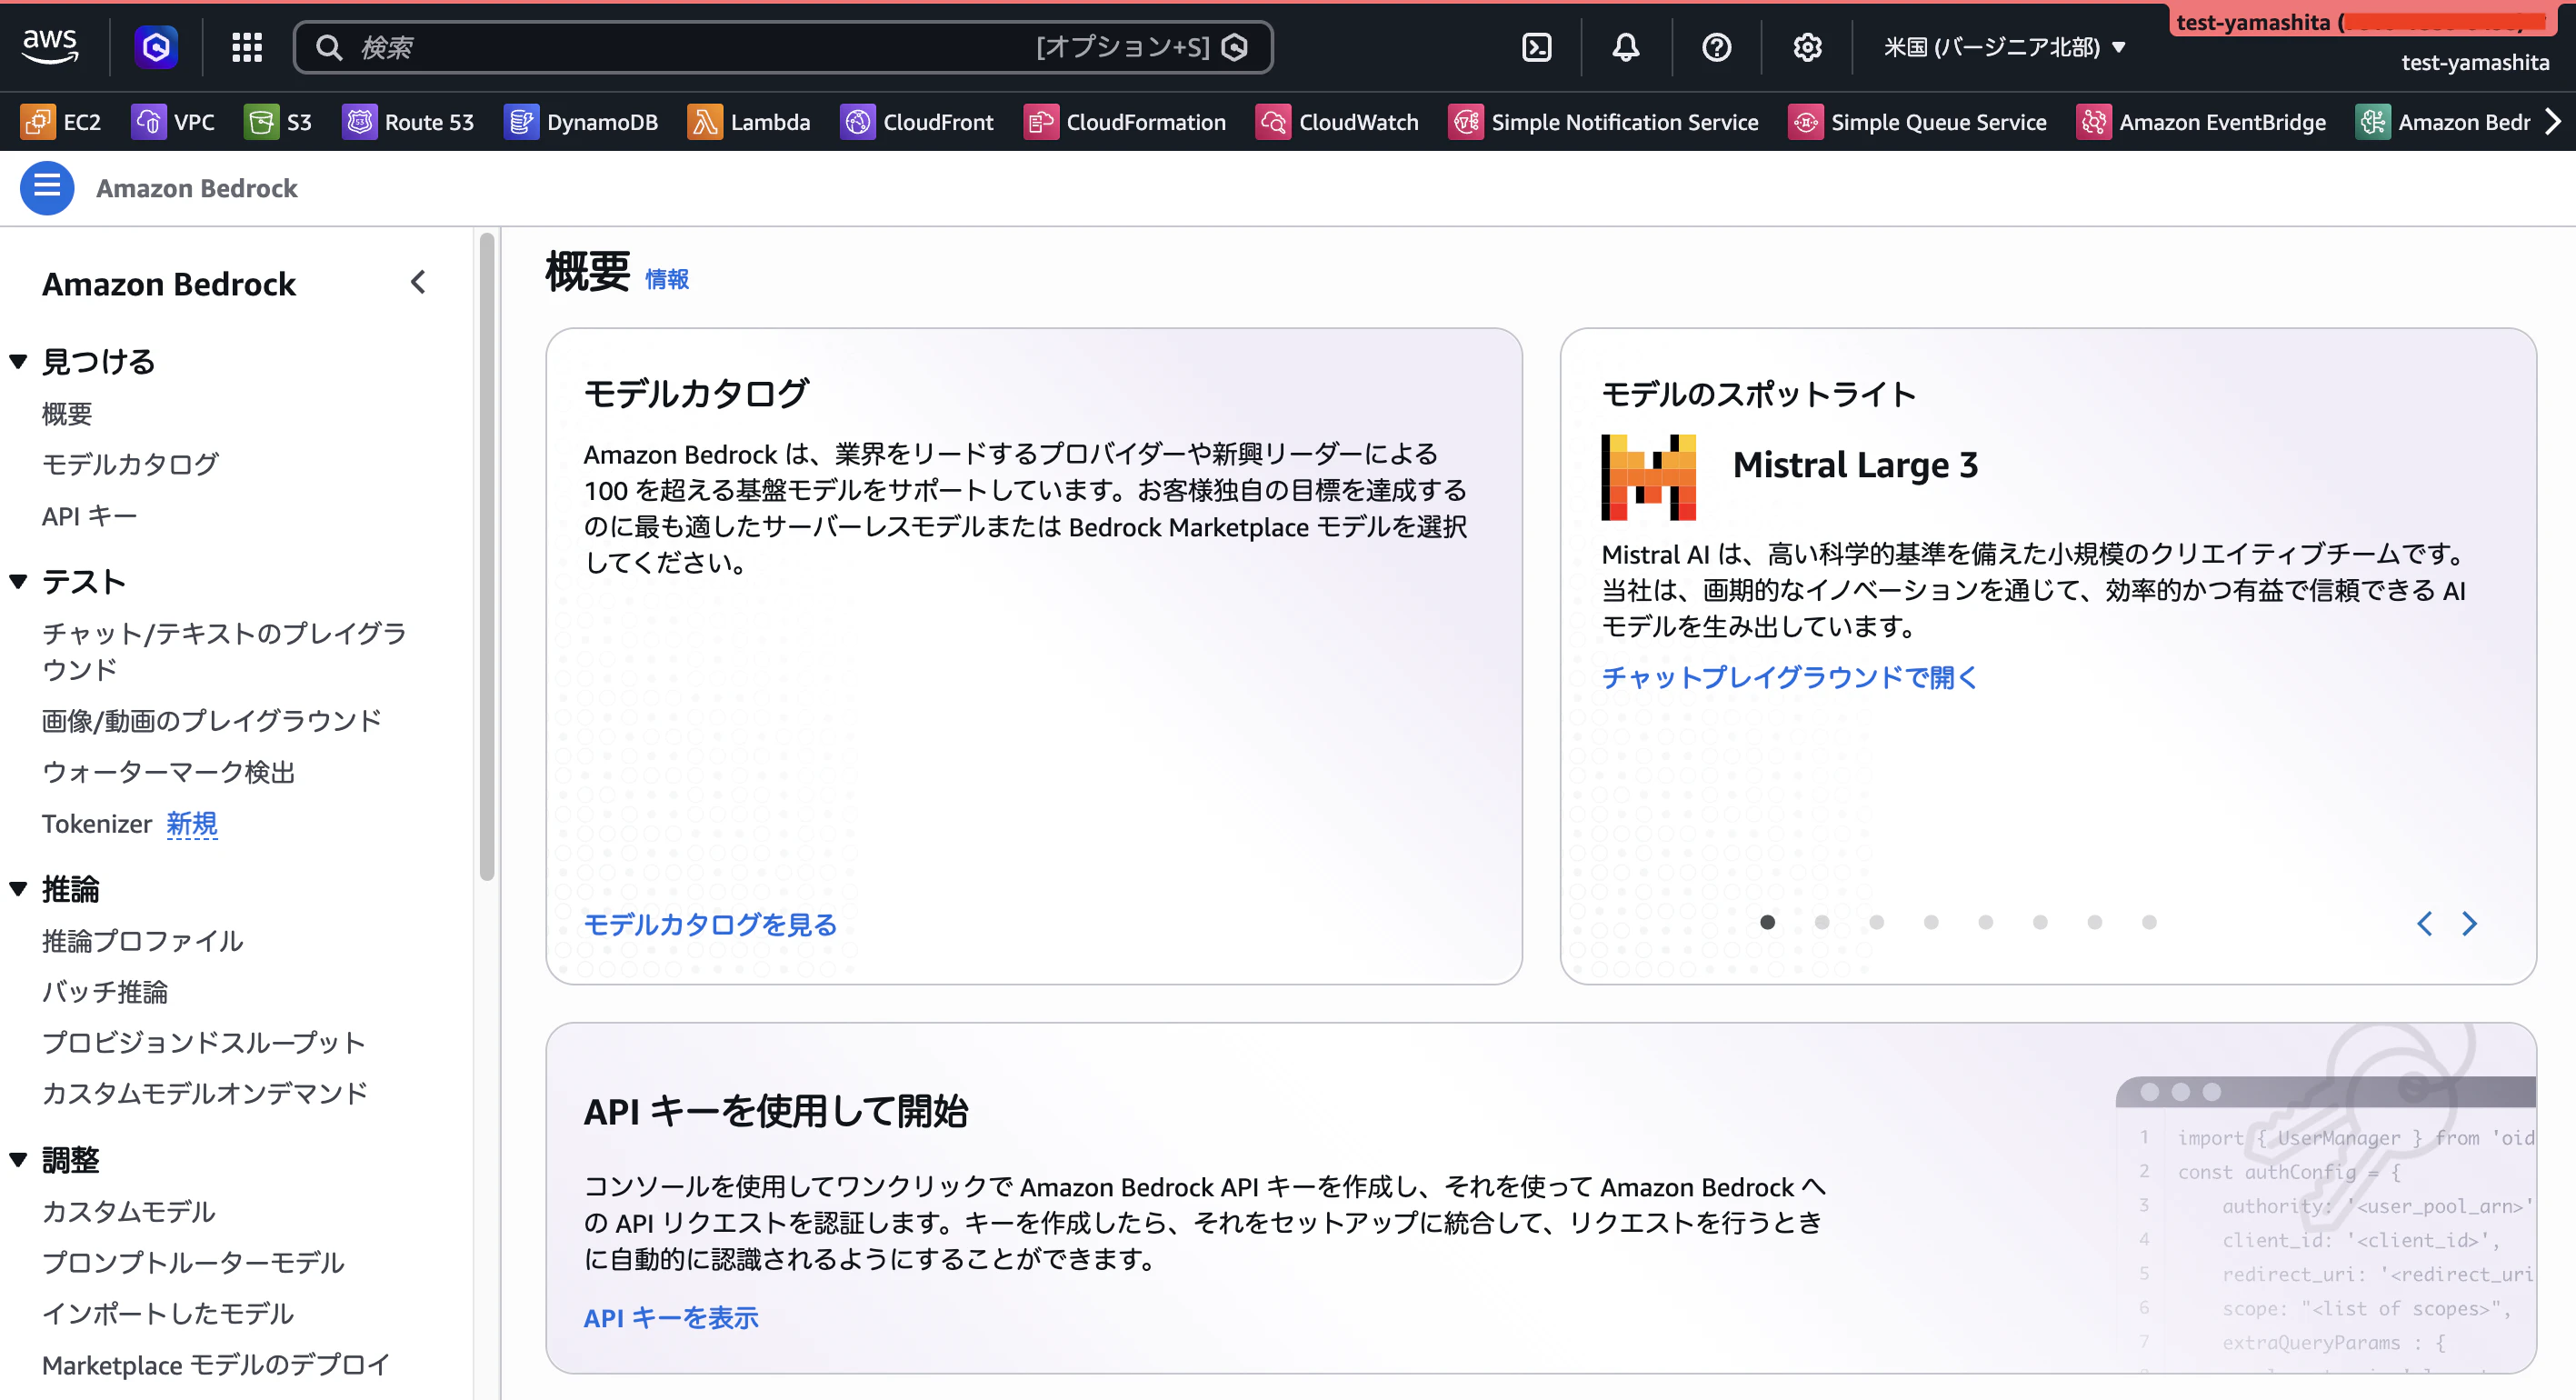2576x1400 pixels.
Task: Open Amazon Bedrock favorites shortcut
Action: coord(2443,122)
